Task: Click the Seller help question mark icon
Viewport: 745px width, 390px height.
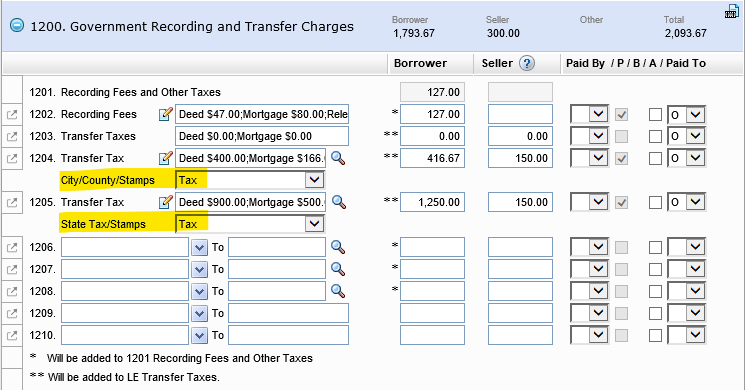Action: [x=526, y=63]
